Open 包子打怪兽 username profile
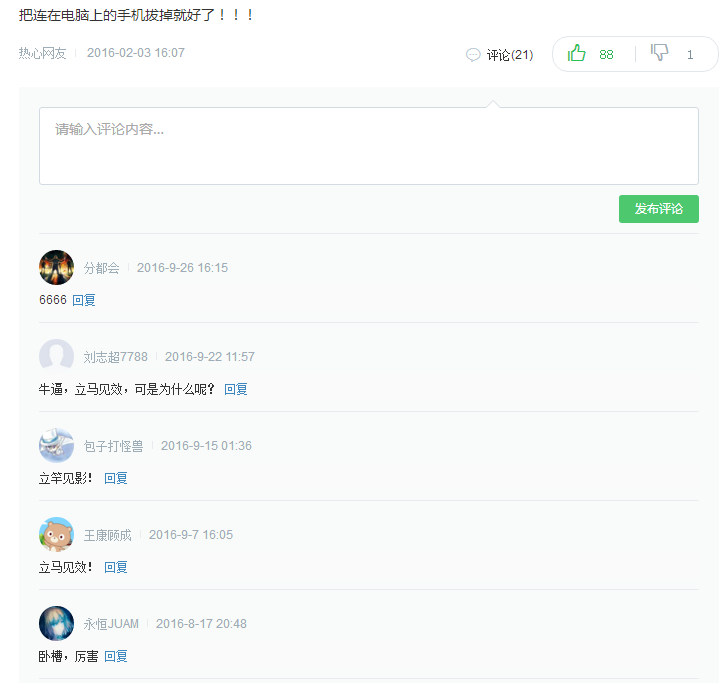 coord(113,446)
